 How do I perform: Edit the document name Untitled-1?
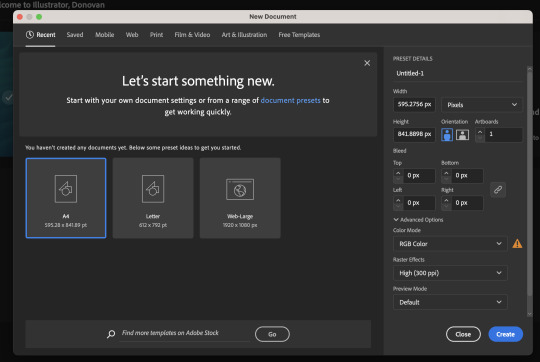pos(457,73)
